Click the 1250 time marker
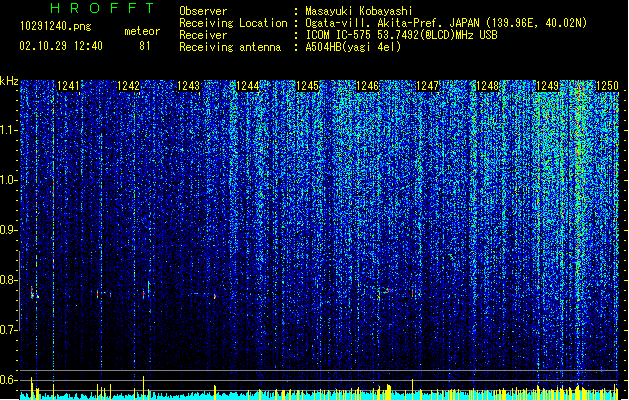 point(607,86)
